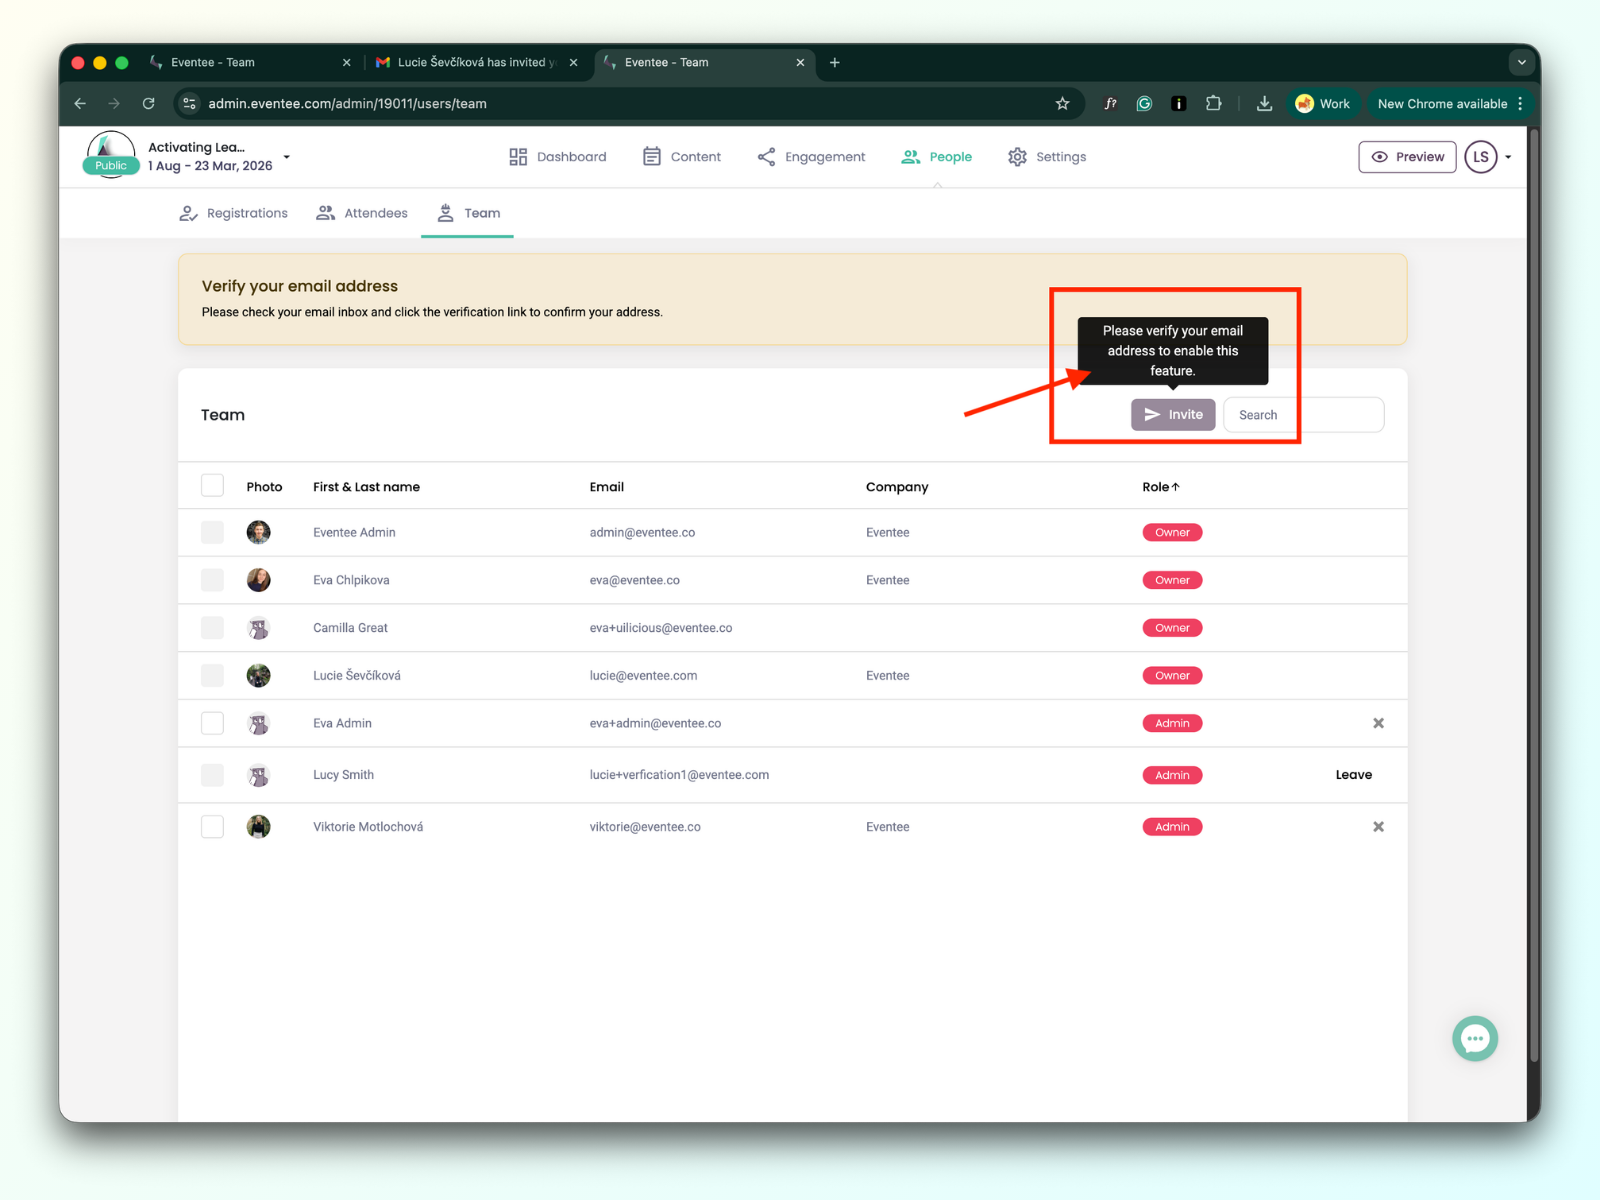Sort by the Email column header

tap(606, 487)
